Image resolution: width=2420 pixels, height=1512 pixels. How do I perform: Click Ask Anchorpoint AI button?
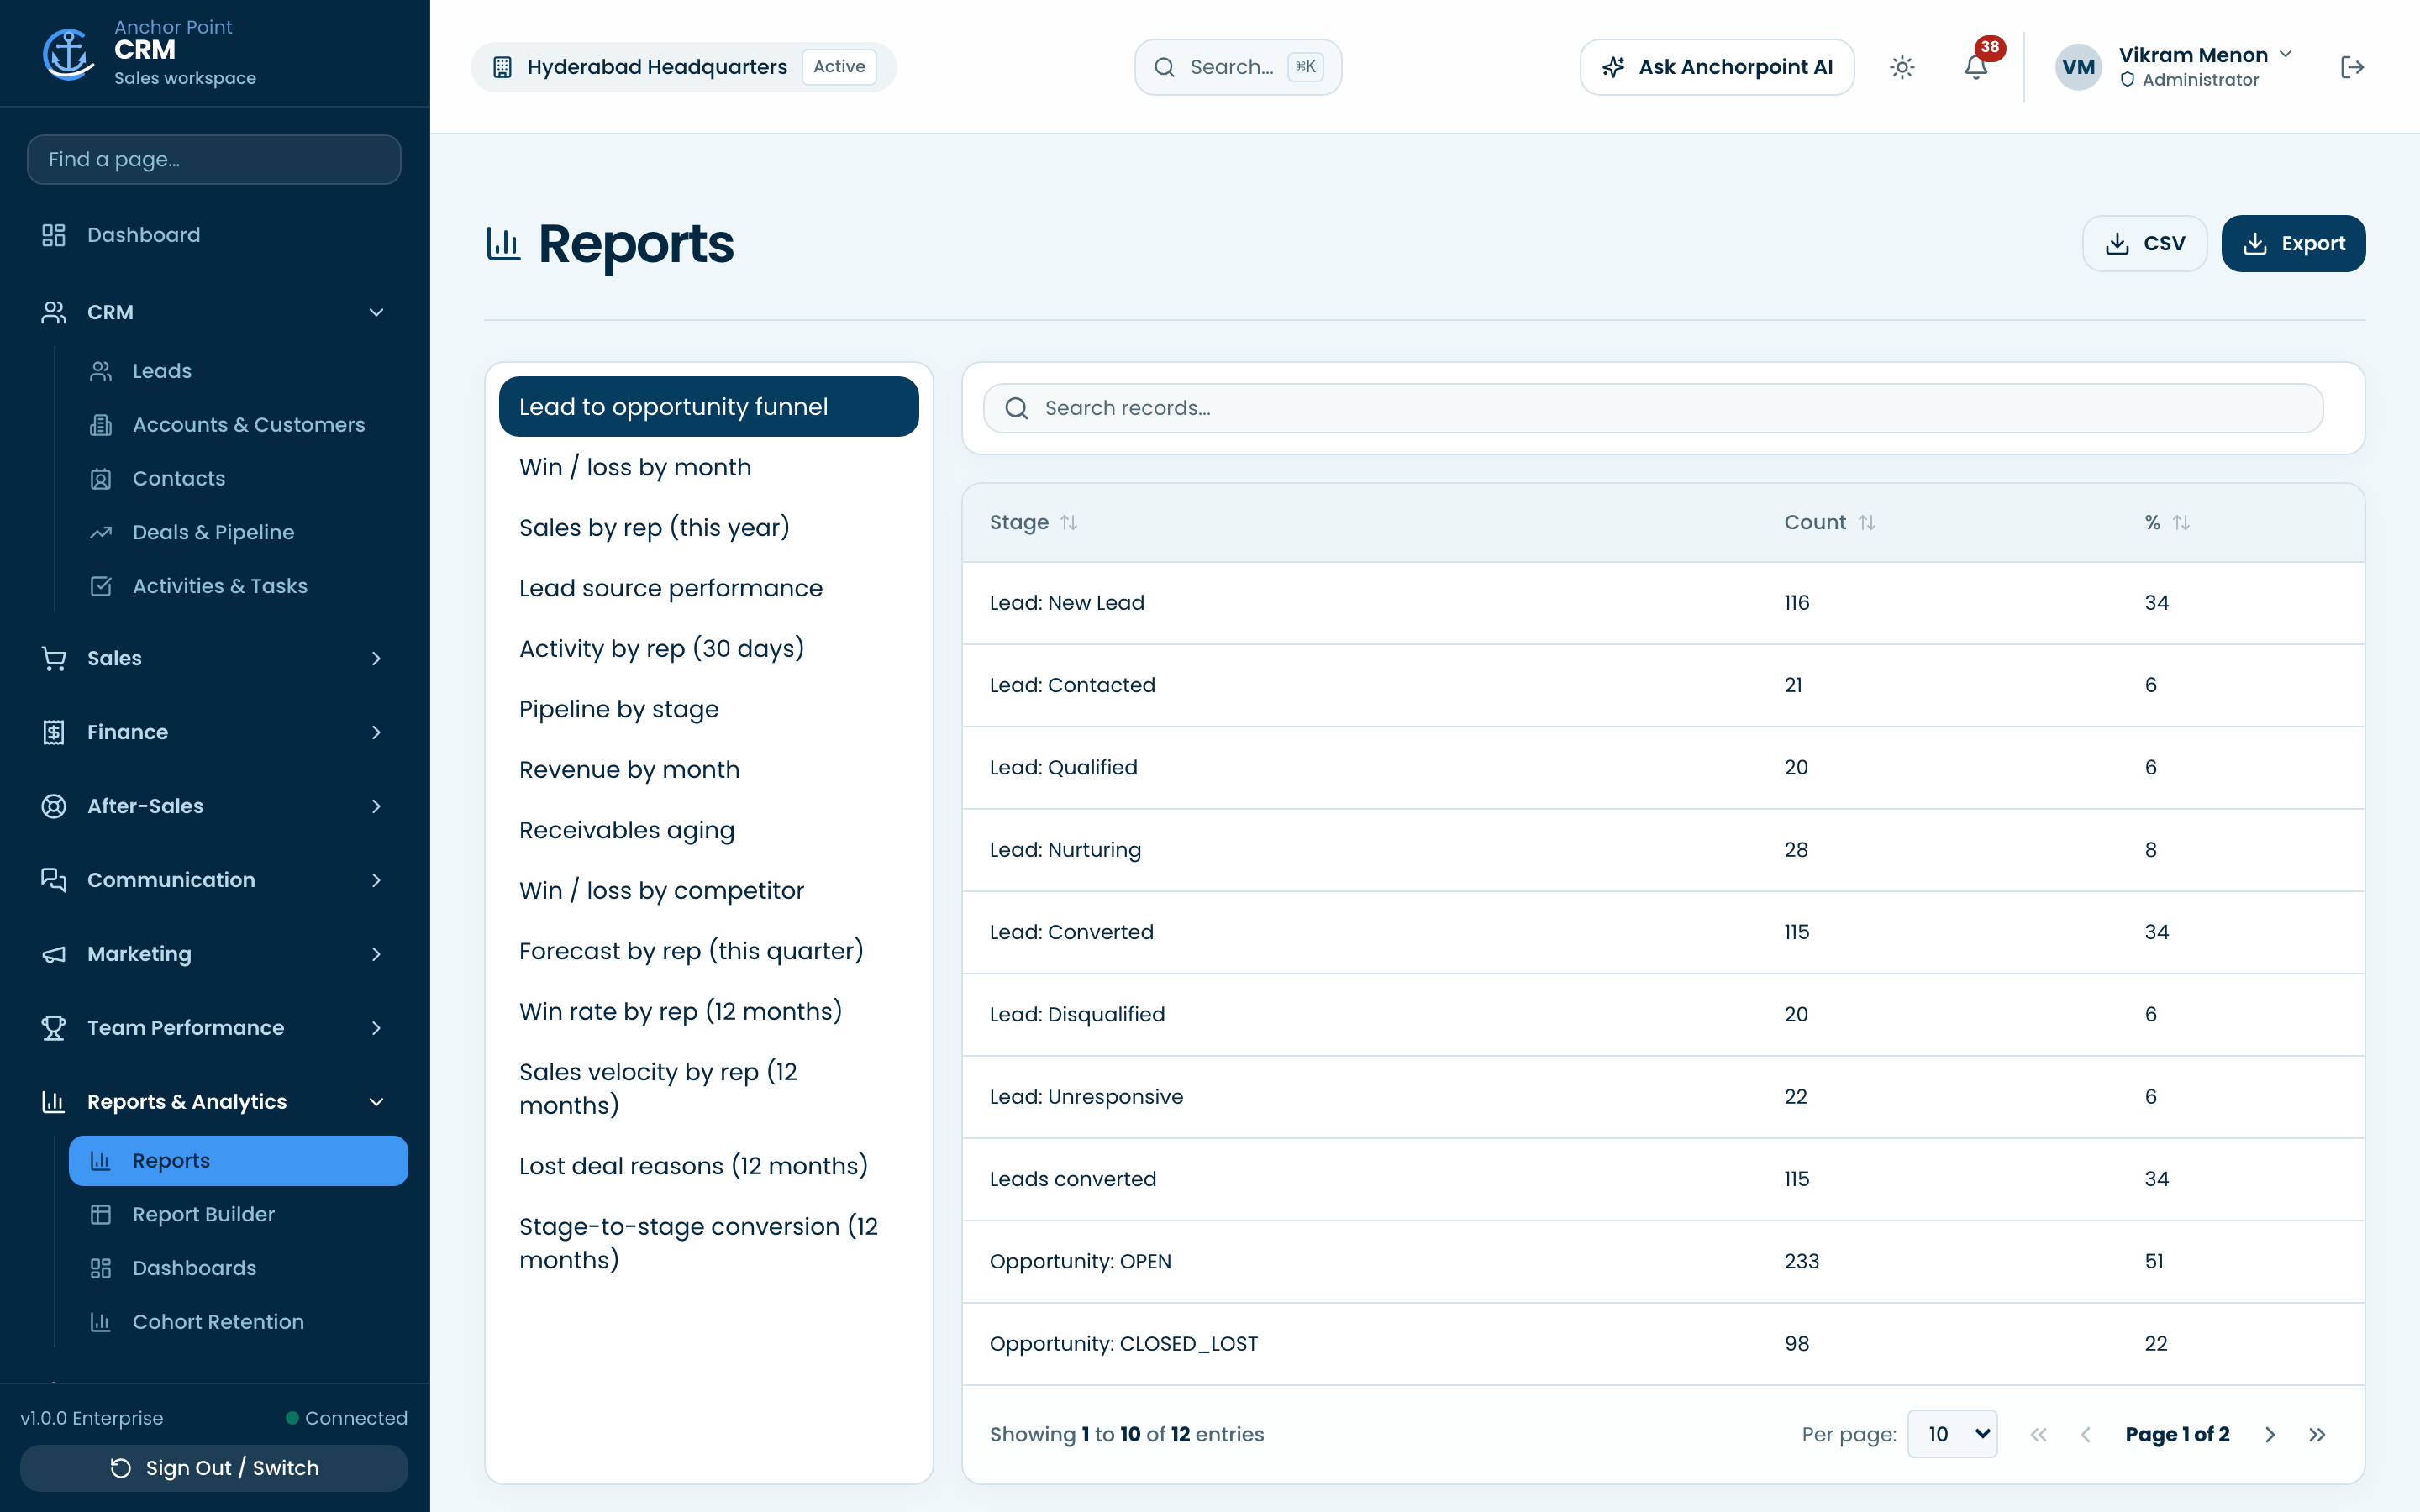click(1717, 67)
